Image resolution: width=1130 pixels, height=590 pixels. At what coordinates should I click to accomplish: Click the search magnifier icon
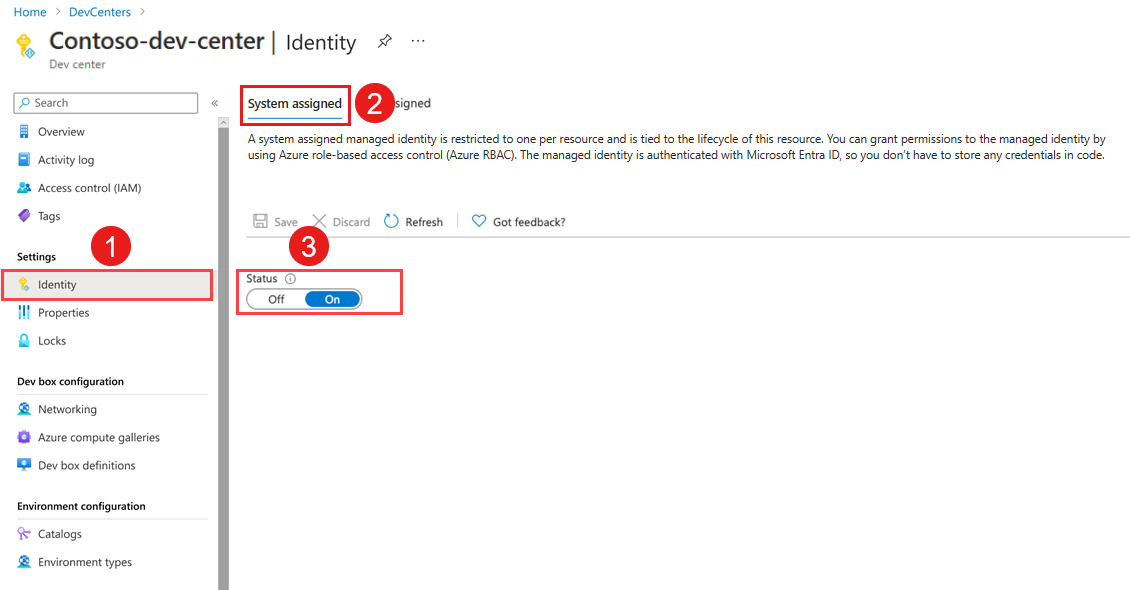25,103
